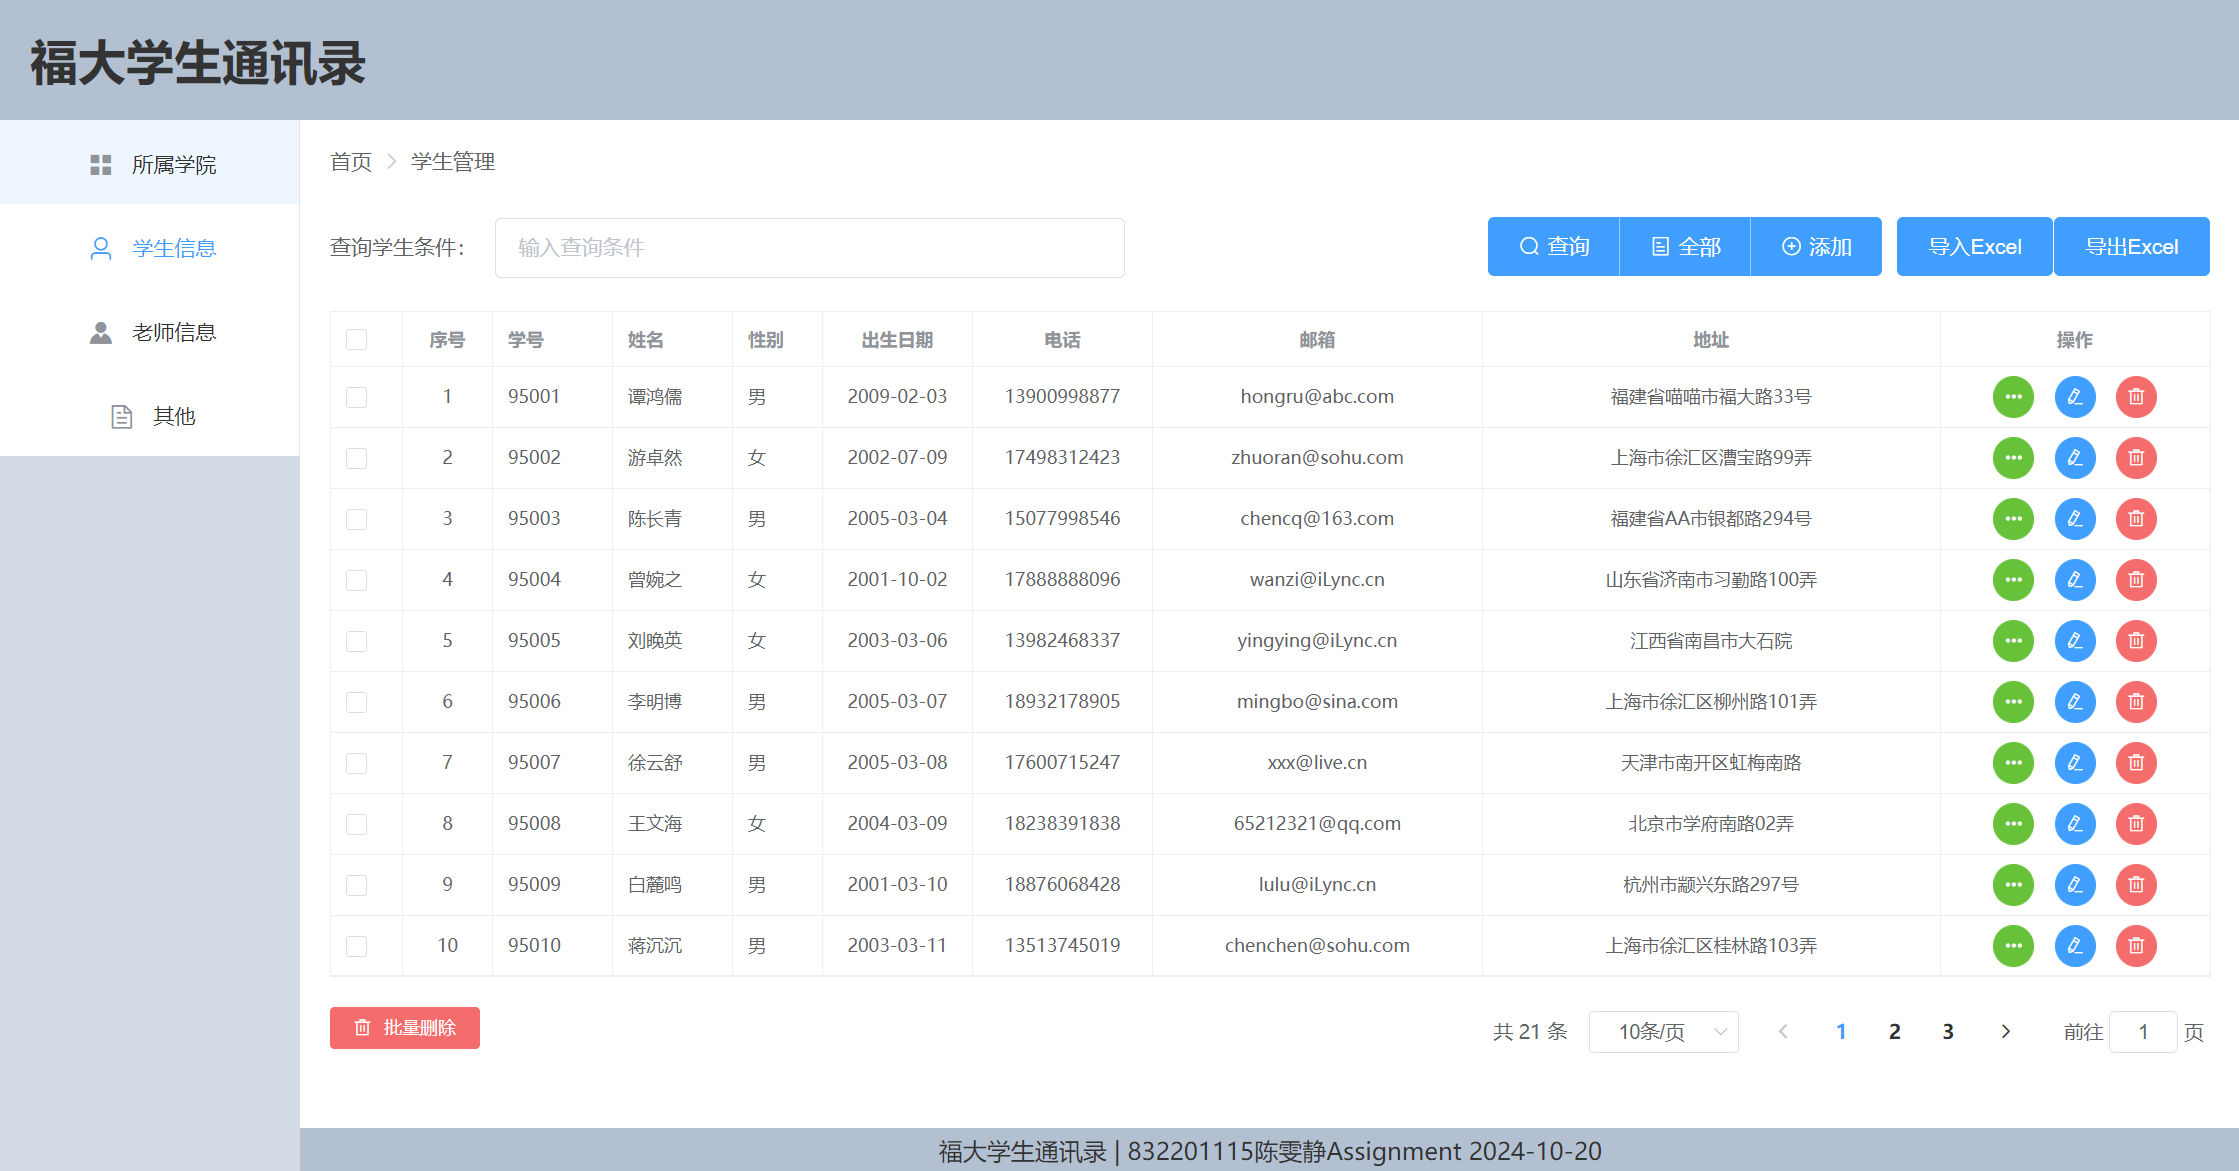Jump to page 3 in pagination
Image resolution: width=2239 pixels, height=1171 pixels.
1948,1032
